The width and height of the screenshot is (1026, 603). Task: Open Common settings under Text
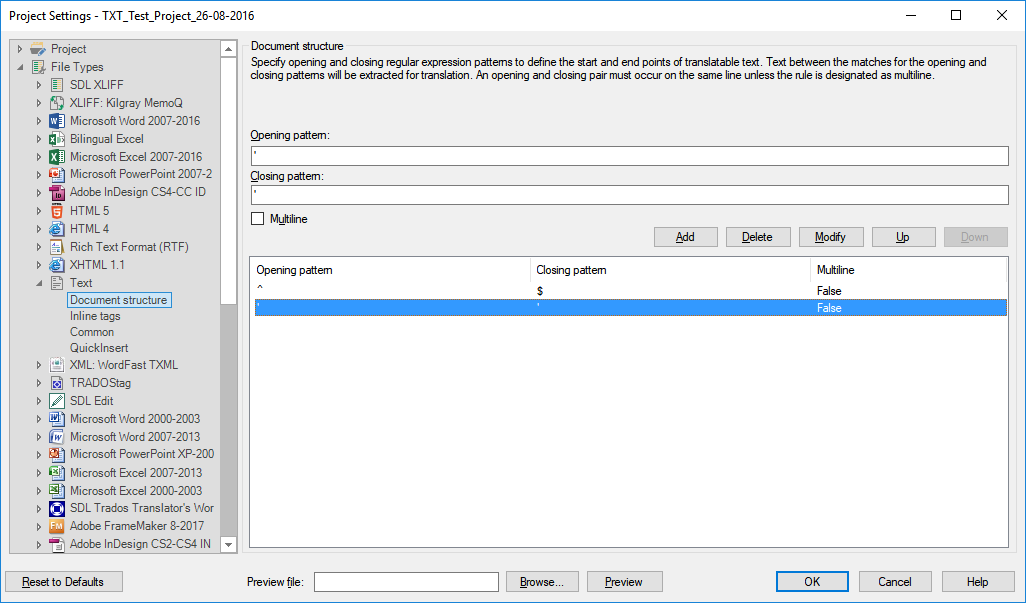tap(92, 332)
